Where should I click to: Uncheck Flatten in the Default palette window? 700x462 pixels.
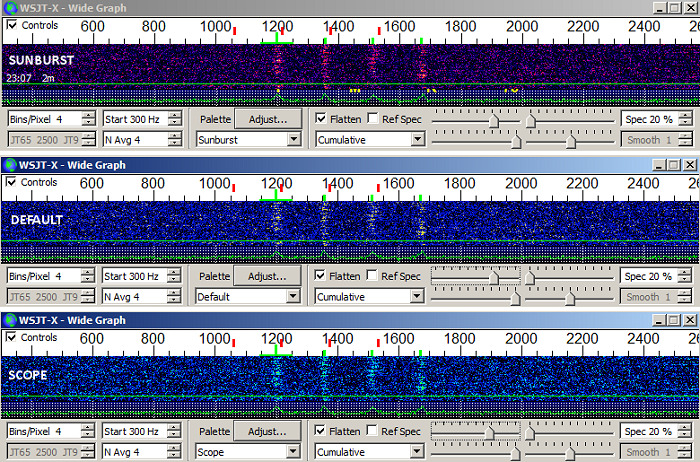coord(320,275)
